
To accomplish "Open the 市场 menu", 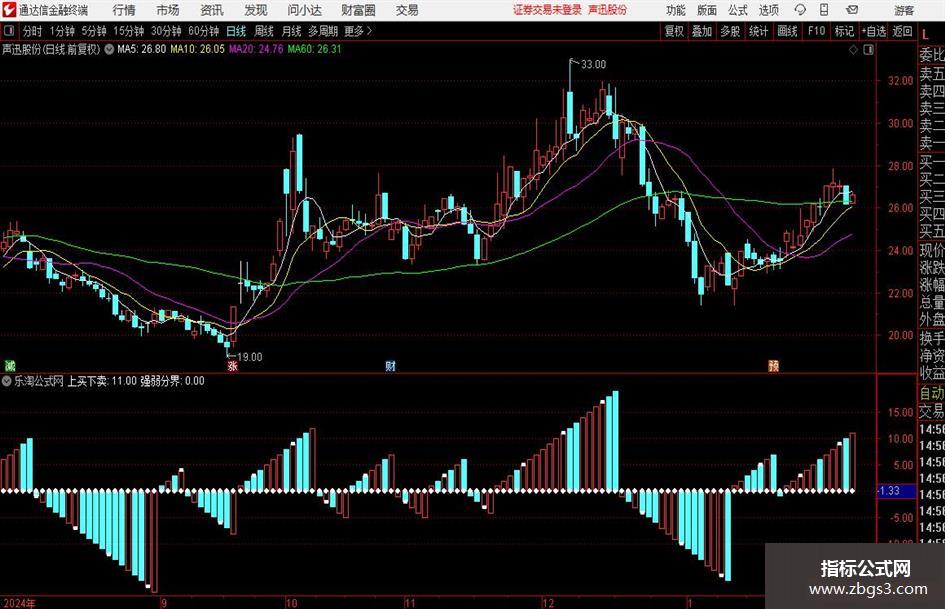I will click(x=168, y=10).
